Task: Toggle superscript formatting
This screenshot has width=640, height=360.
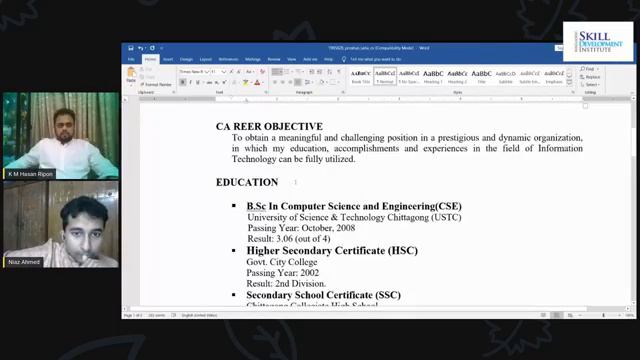Action: pos(224,82)
